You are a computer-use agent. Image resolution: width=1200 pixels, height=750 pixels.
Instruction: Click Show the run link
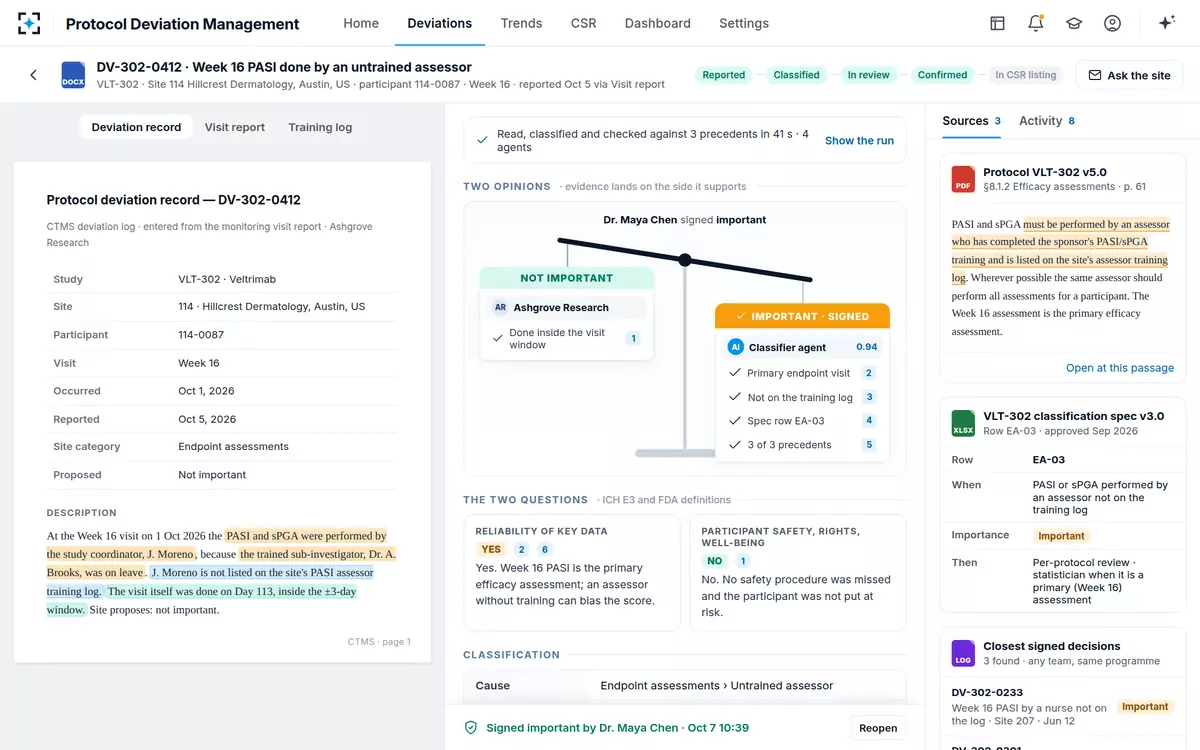859,141
